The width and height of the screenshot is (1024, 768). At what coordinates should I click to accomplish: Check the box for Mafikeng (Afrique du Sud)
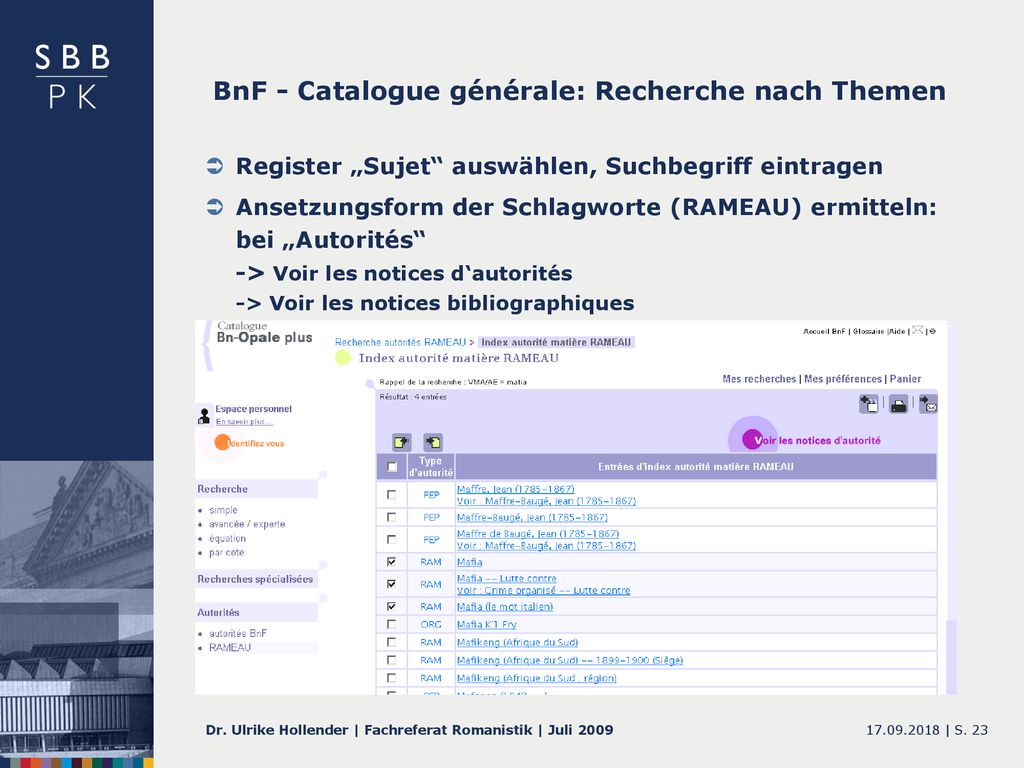coord(392,643)
